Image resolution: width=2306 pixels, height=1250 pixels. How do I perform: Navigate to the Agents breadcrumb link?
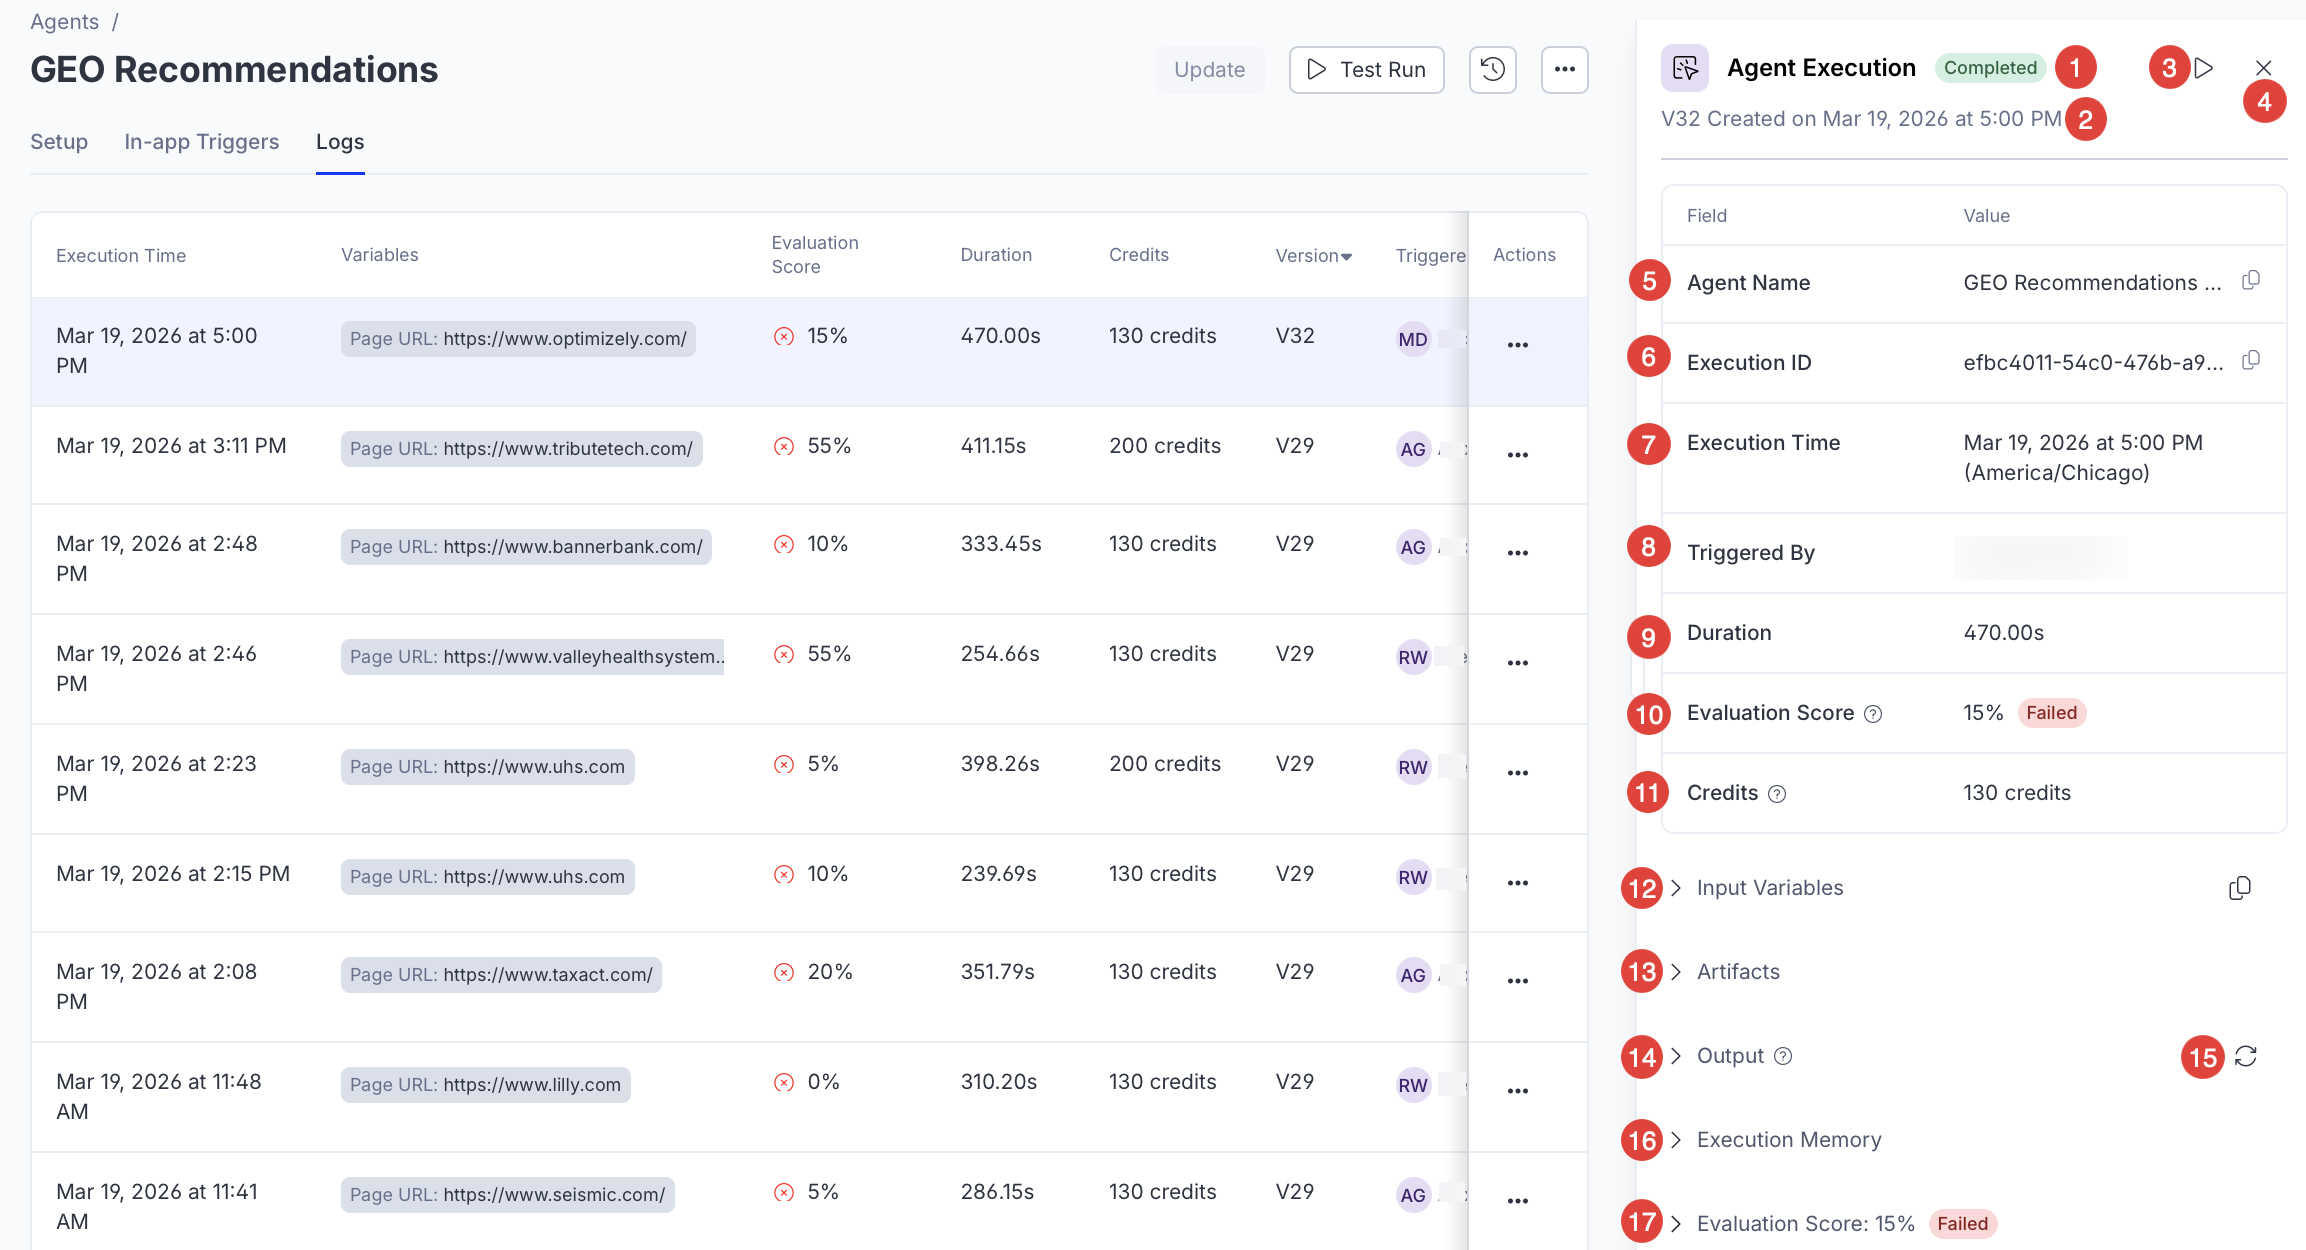[x=64, y=22]
